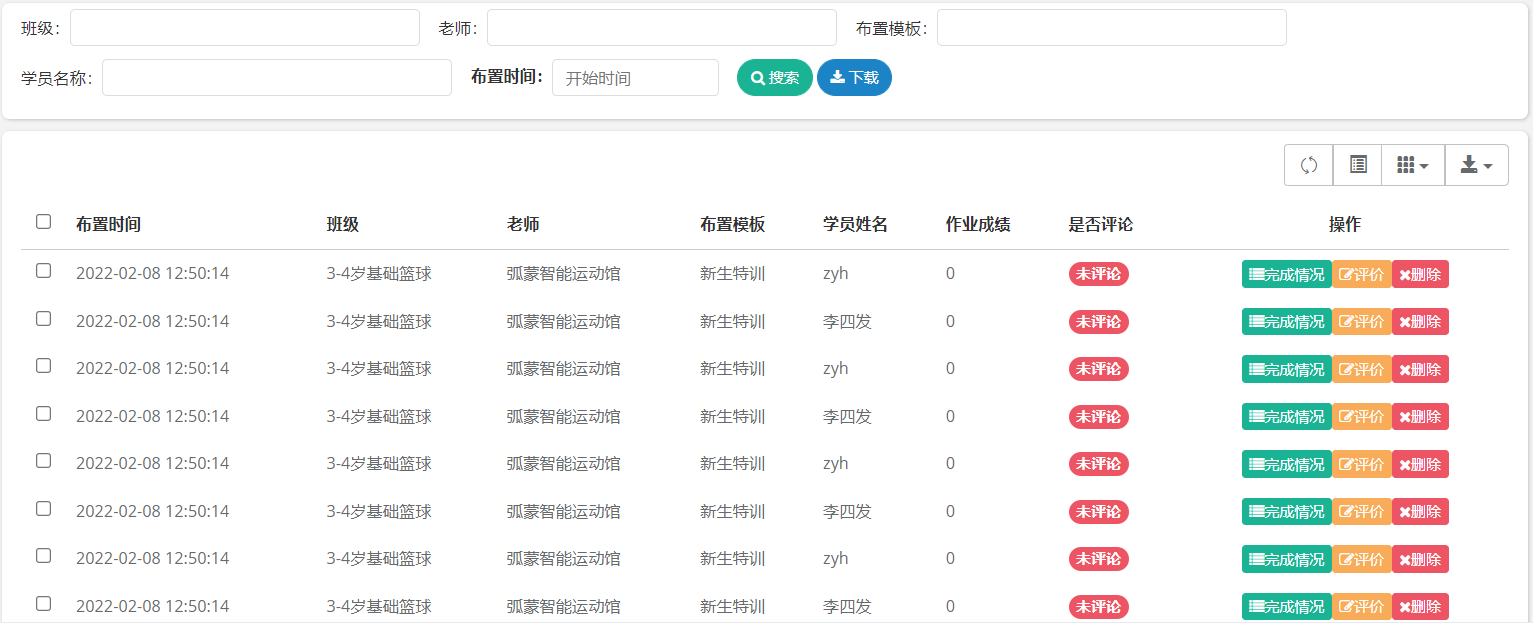Click 评价 in the second row
1533x623 pixels.
coord(1361,322)
